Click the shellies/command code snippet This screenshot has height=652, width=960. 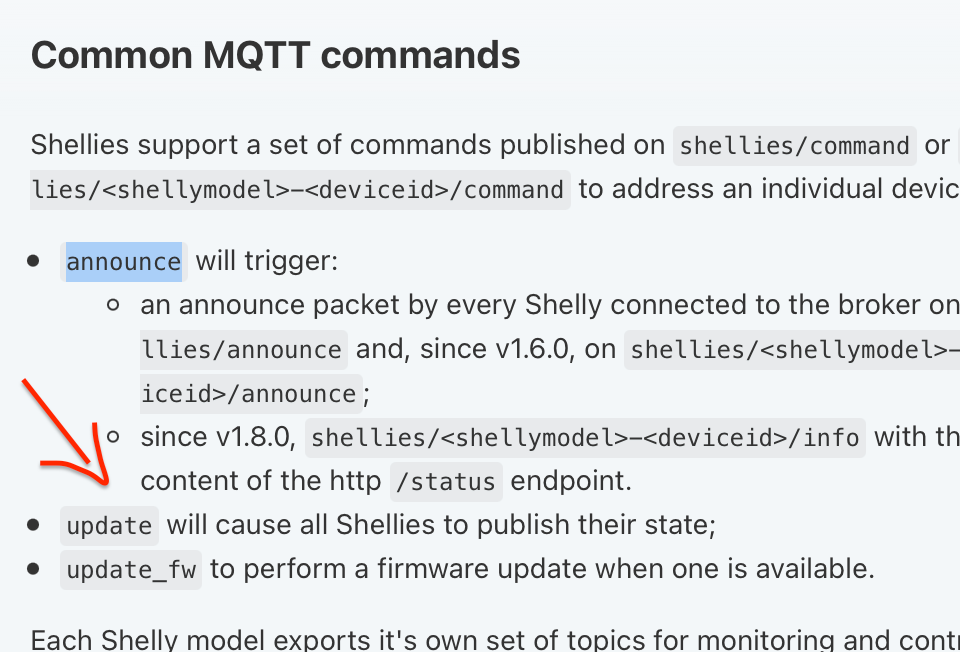coord(795,146)
